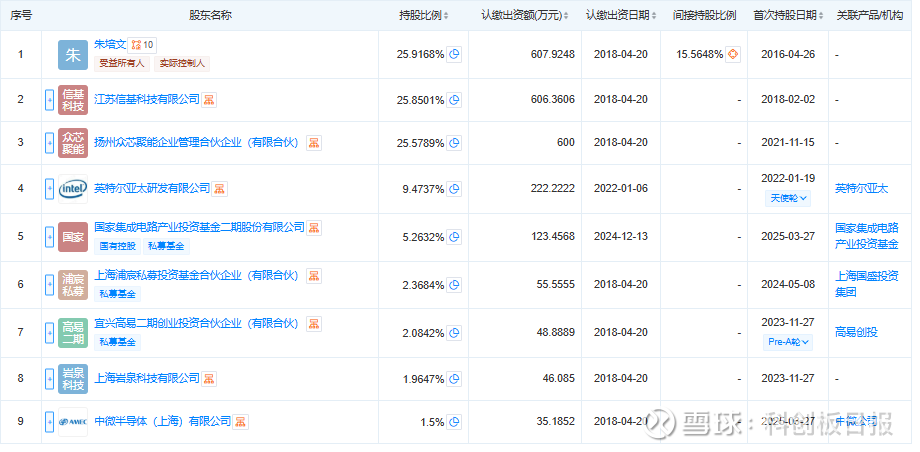Click 私募基金 tag under 上海浦宸私募投资基金
The image size is (920, 452).
click(x=117, y=294)
